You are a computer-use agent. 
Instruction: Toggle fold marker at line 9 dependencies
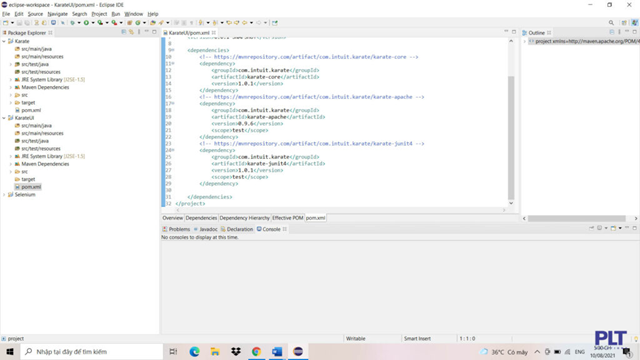tap(173, 50)
